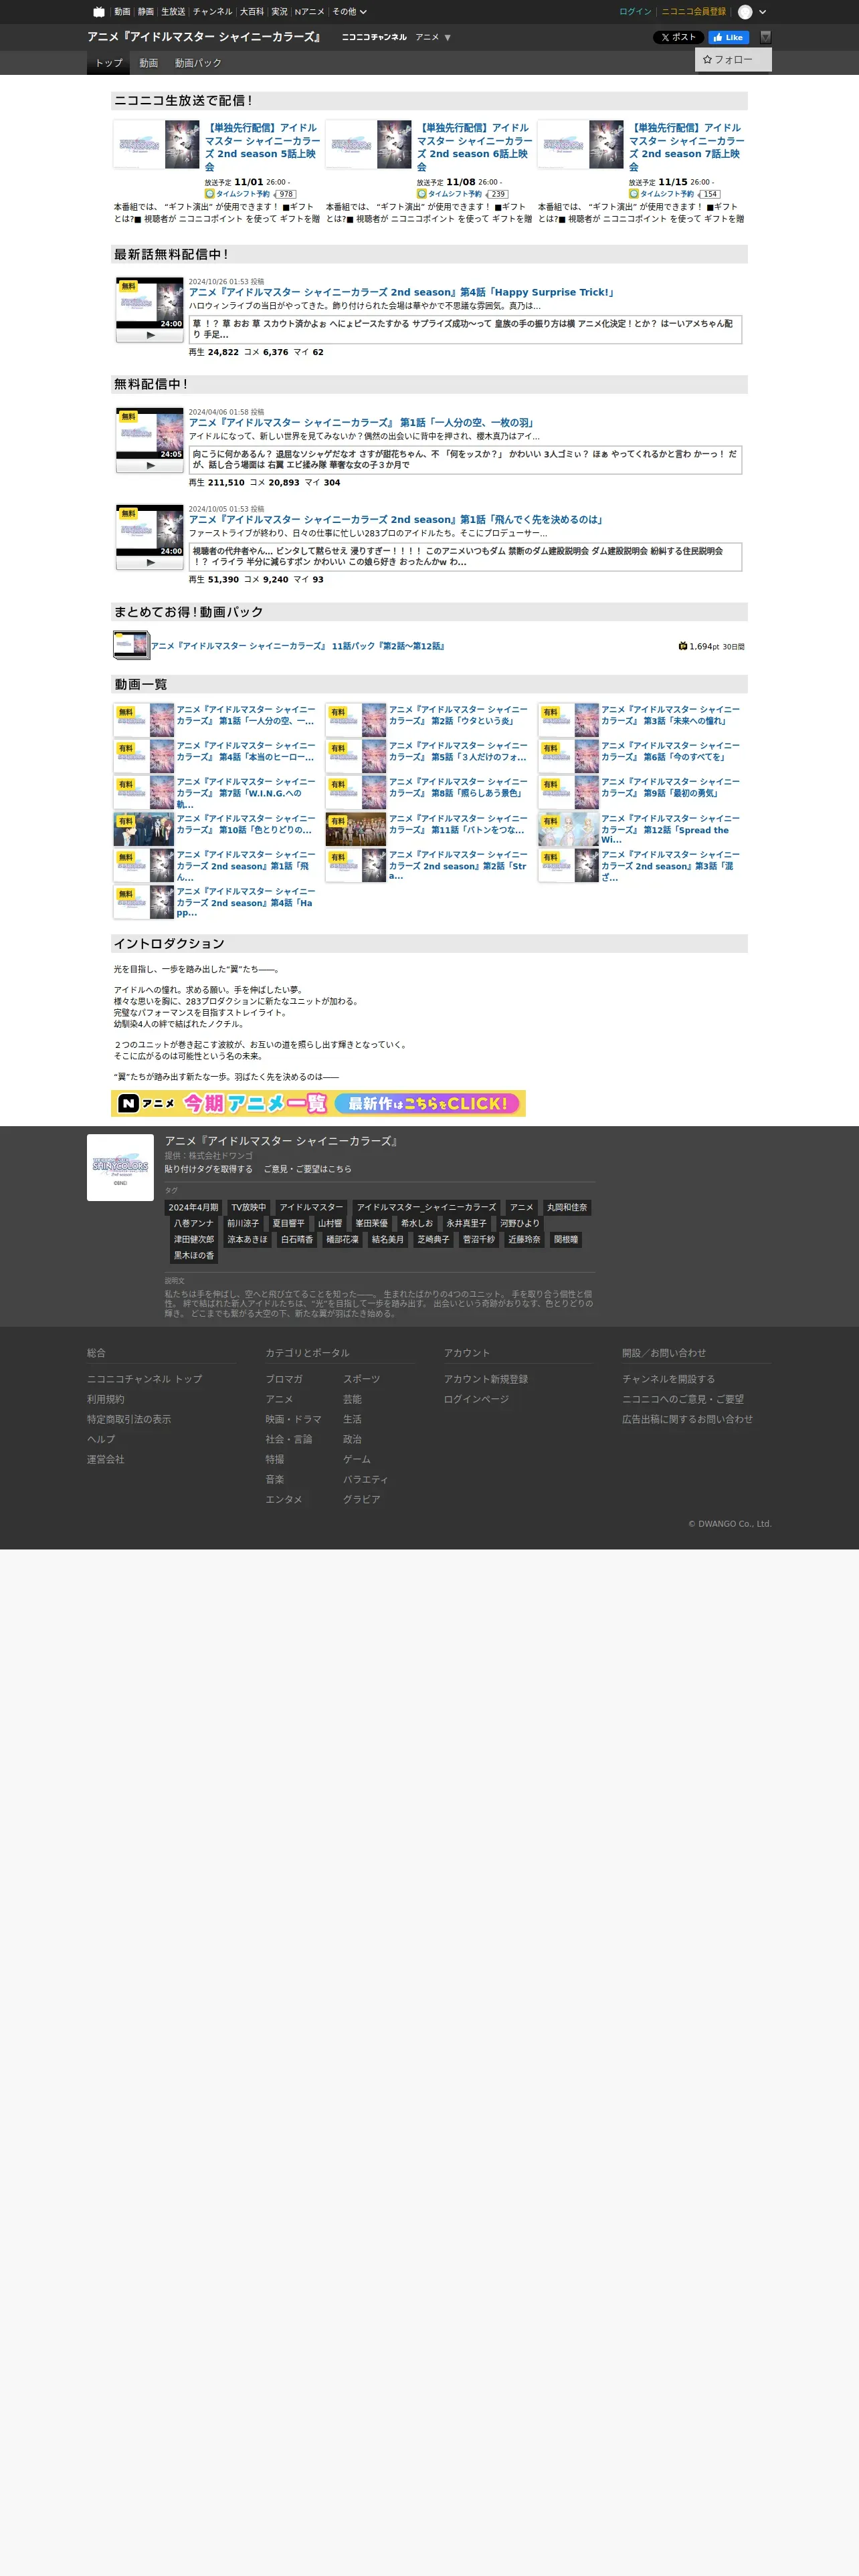The image size is (859, 2576).
Task: Open the その他 dropdown in top bar
Action: tap(350, 12)
